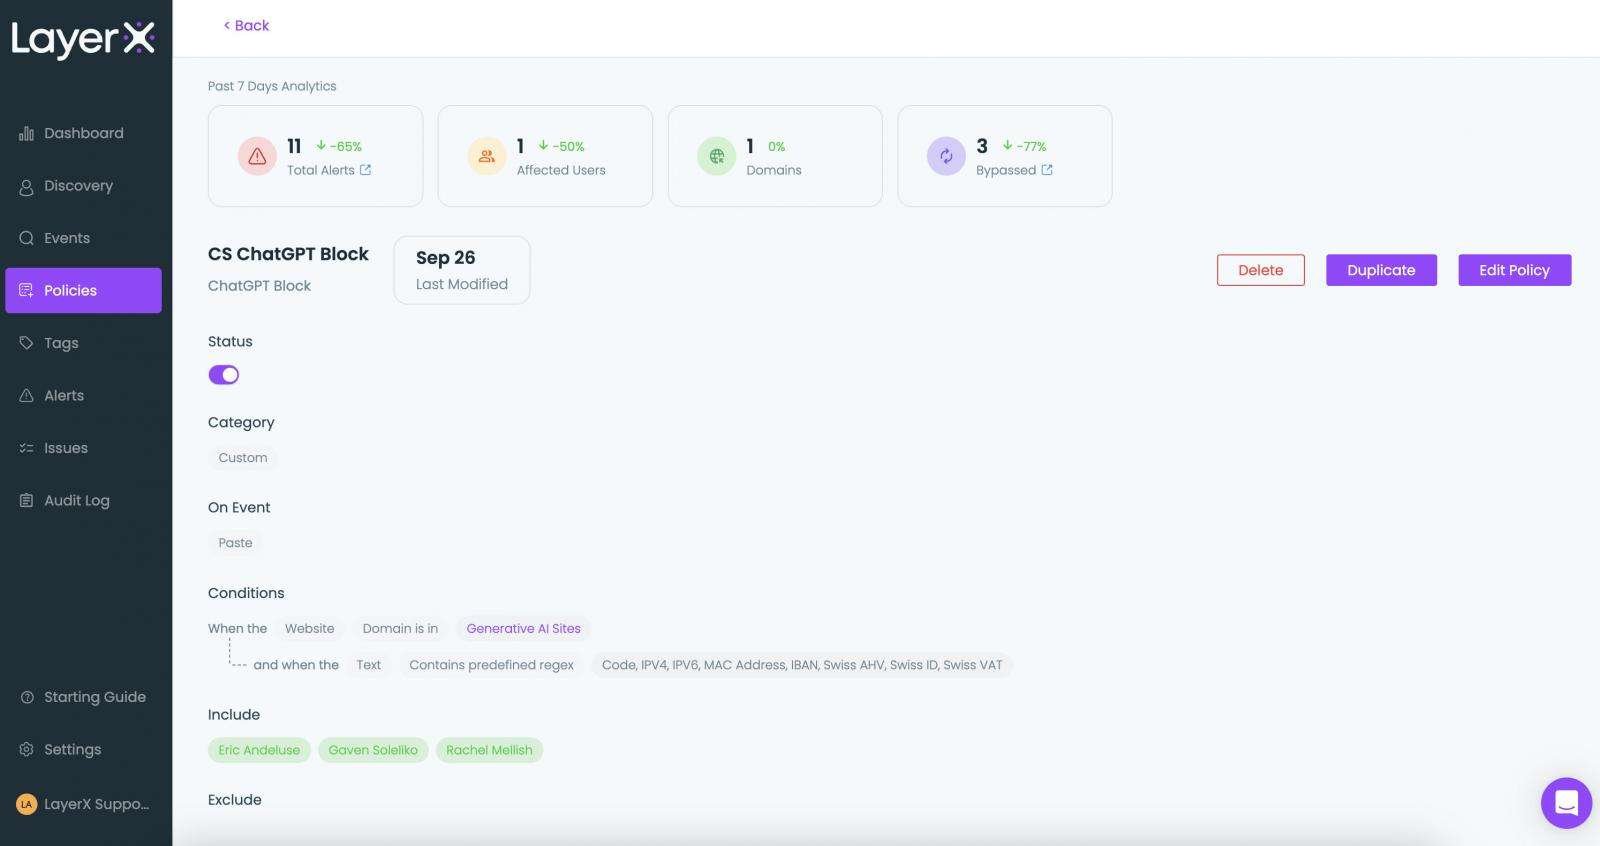Click the Custom category chip
This screenshot has width=1600, height=846.
coord(243,458)
